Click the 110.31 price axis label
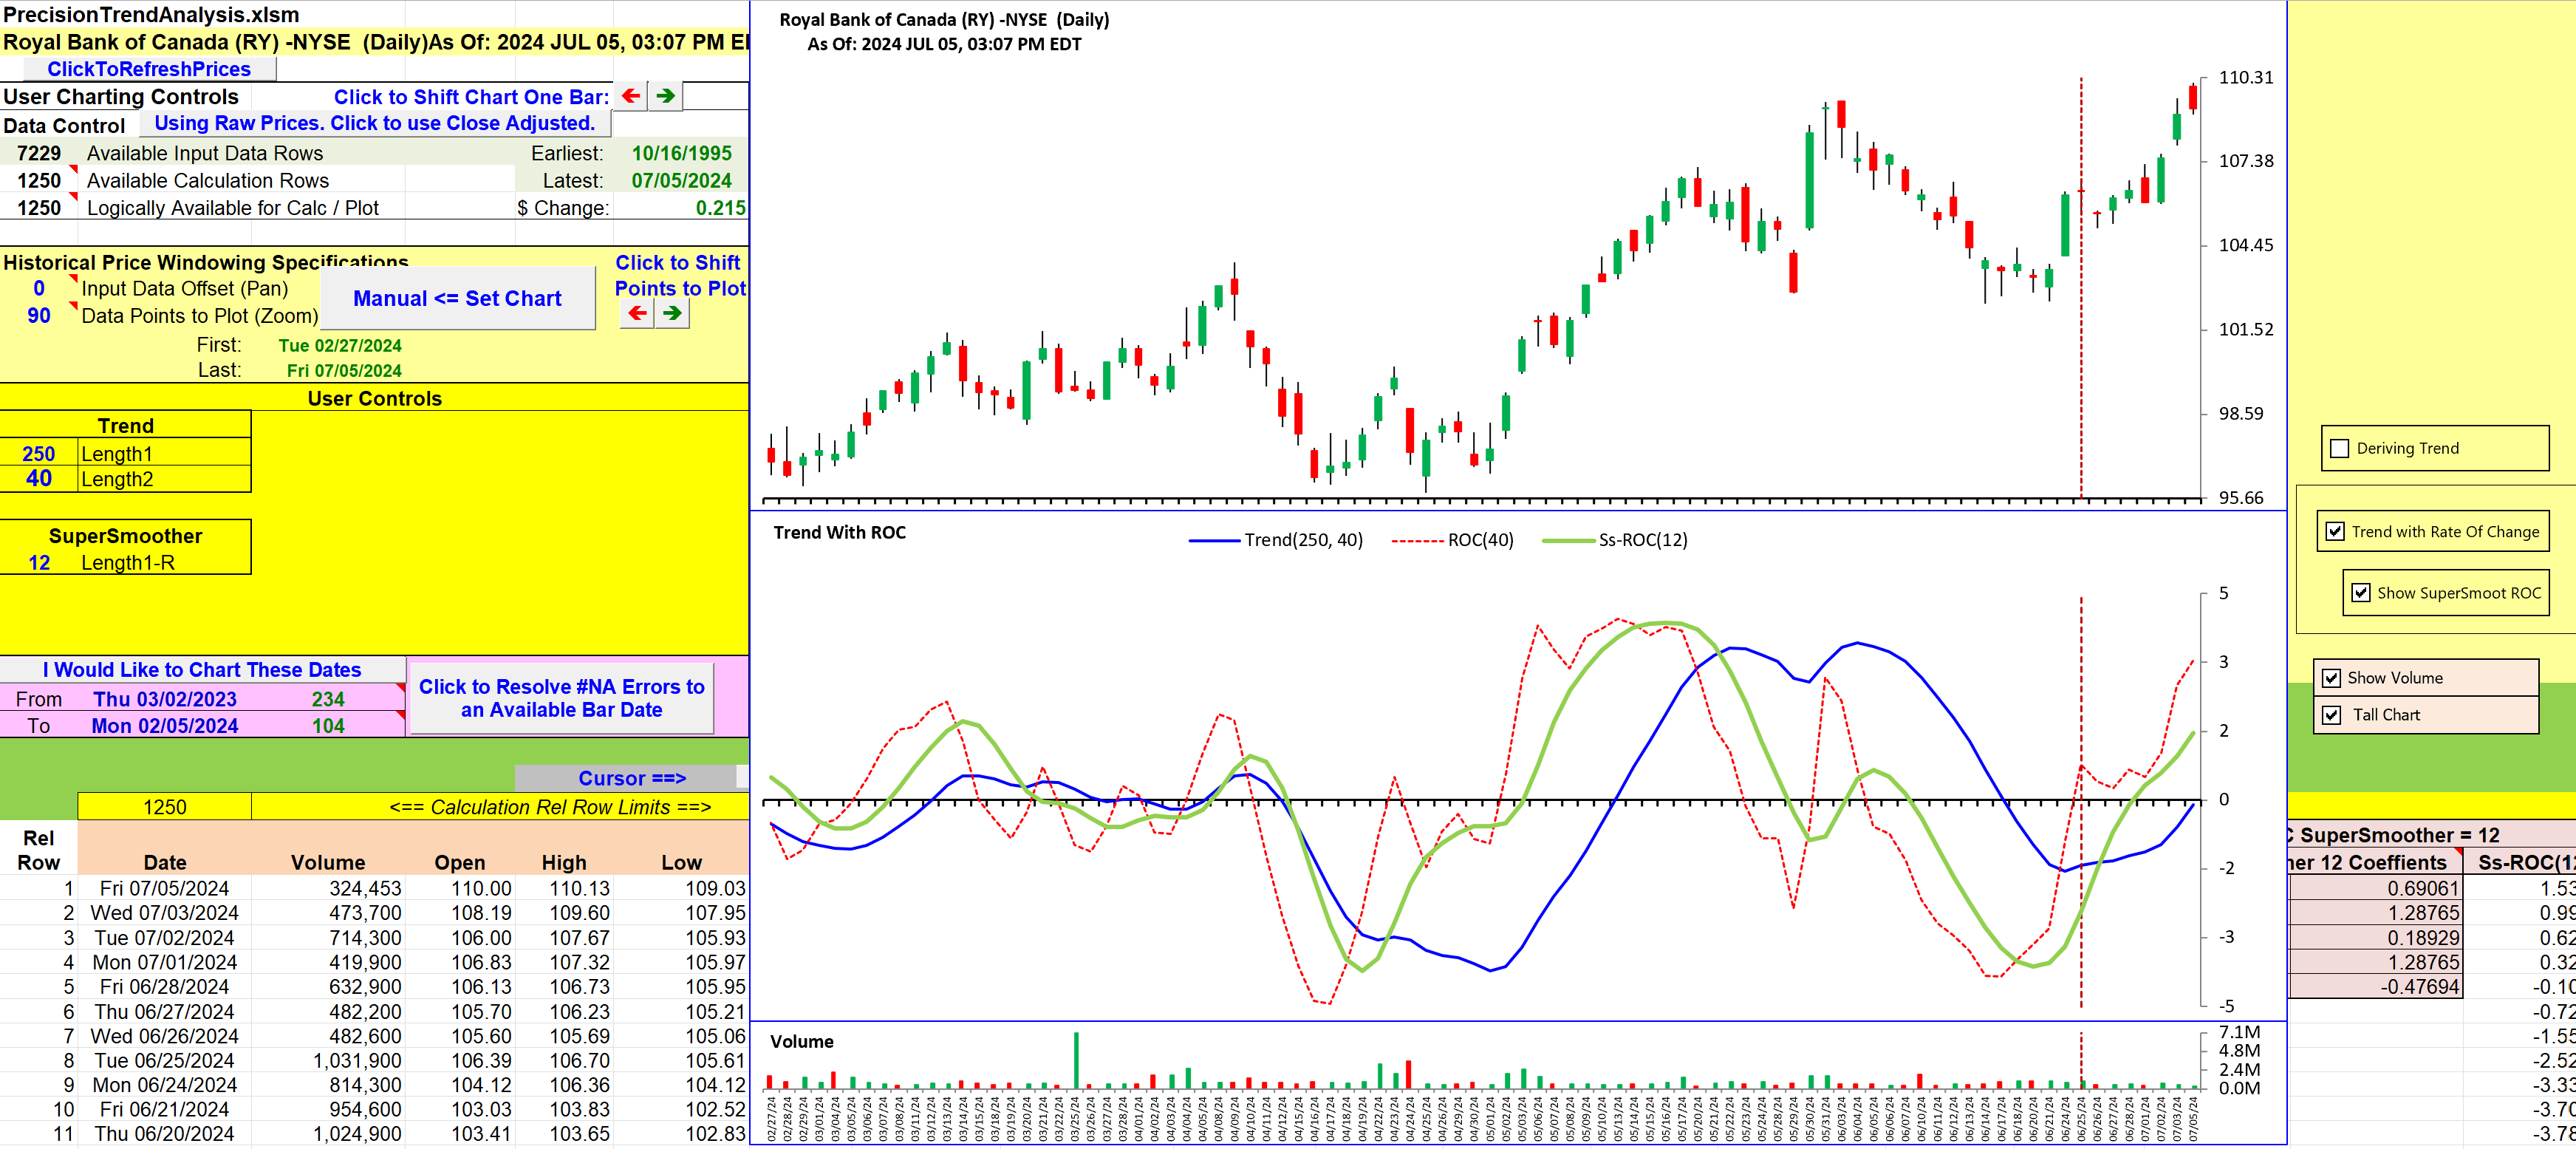This screenshot has height=1149, width=2576. pos(2245,77)
